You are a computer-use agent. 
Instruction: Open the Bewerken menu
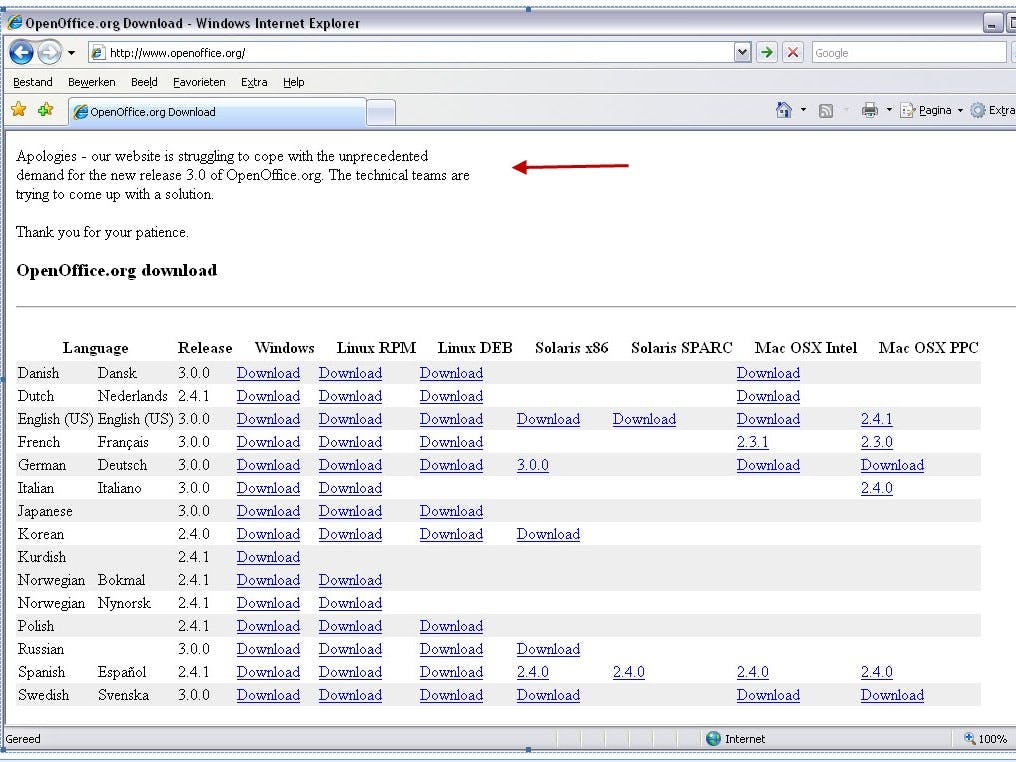coord(91,82)
